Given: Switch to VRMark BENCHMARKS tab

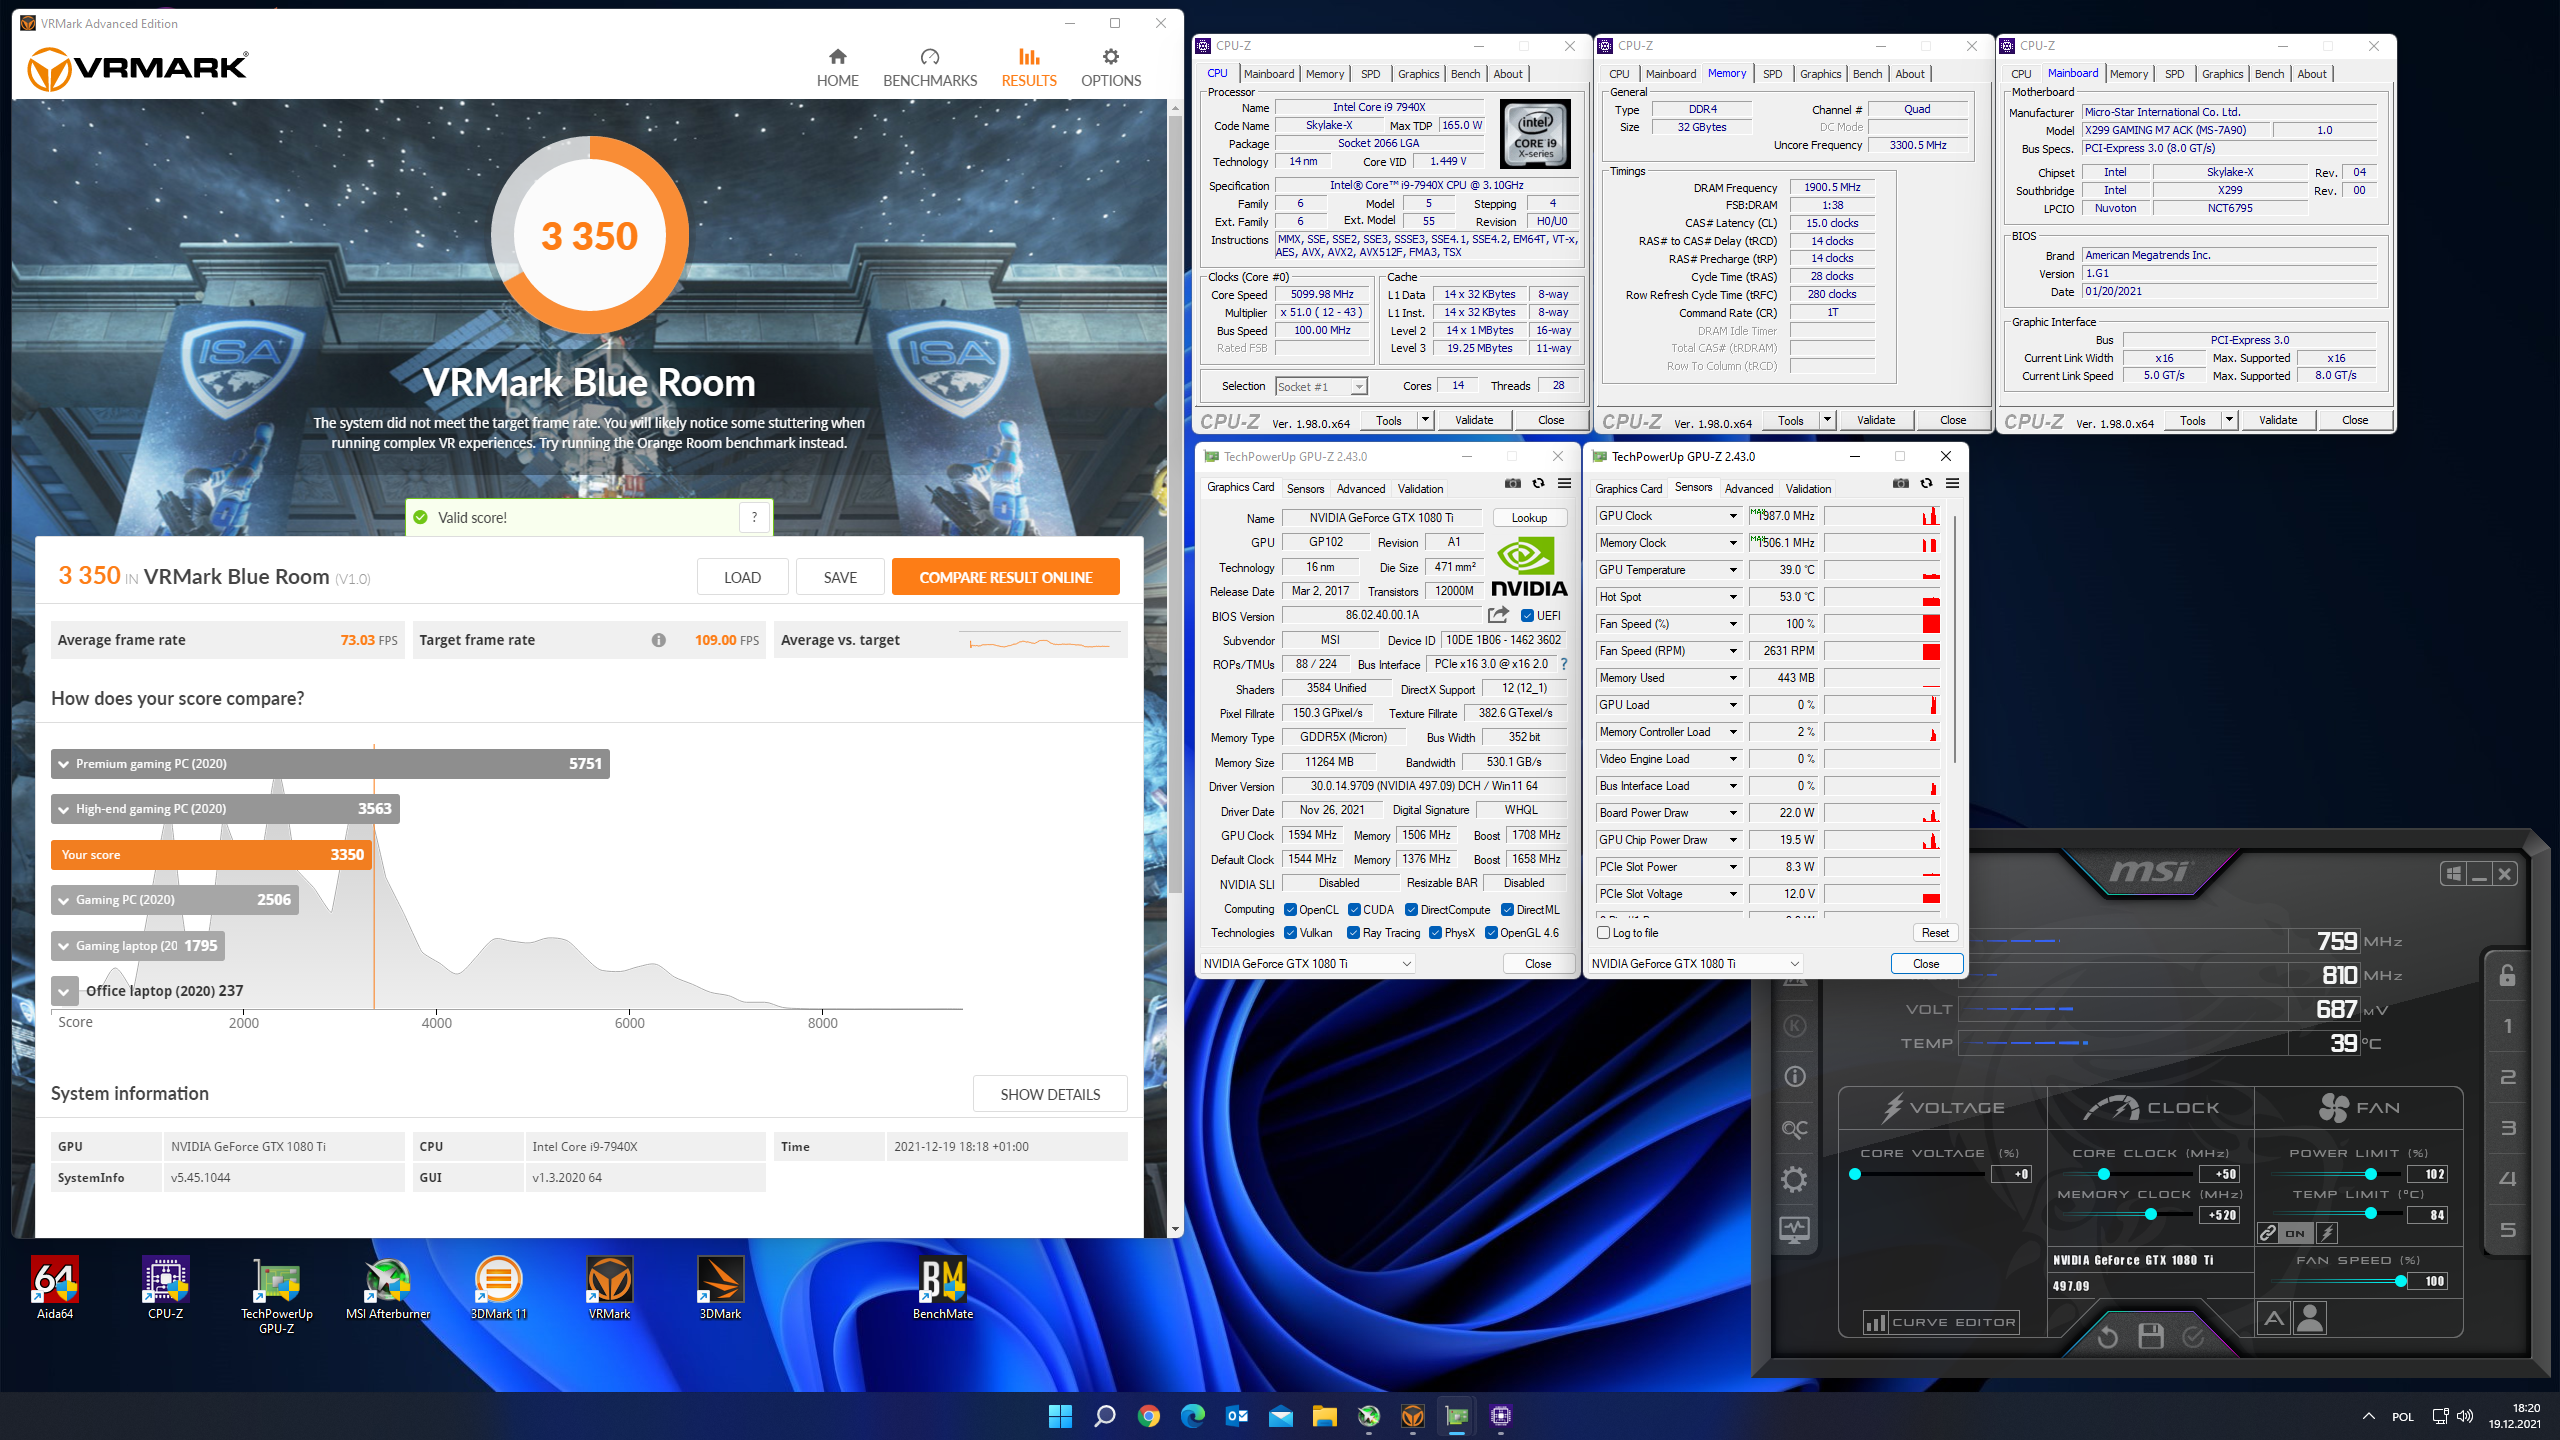Looking at the screenshot, I should (930, 68).
